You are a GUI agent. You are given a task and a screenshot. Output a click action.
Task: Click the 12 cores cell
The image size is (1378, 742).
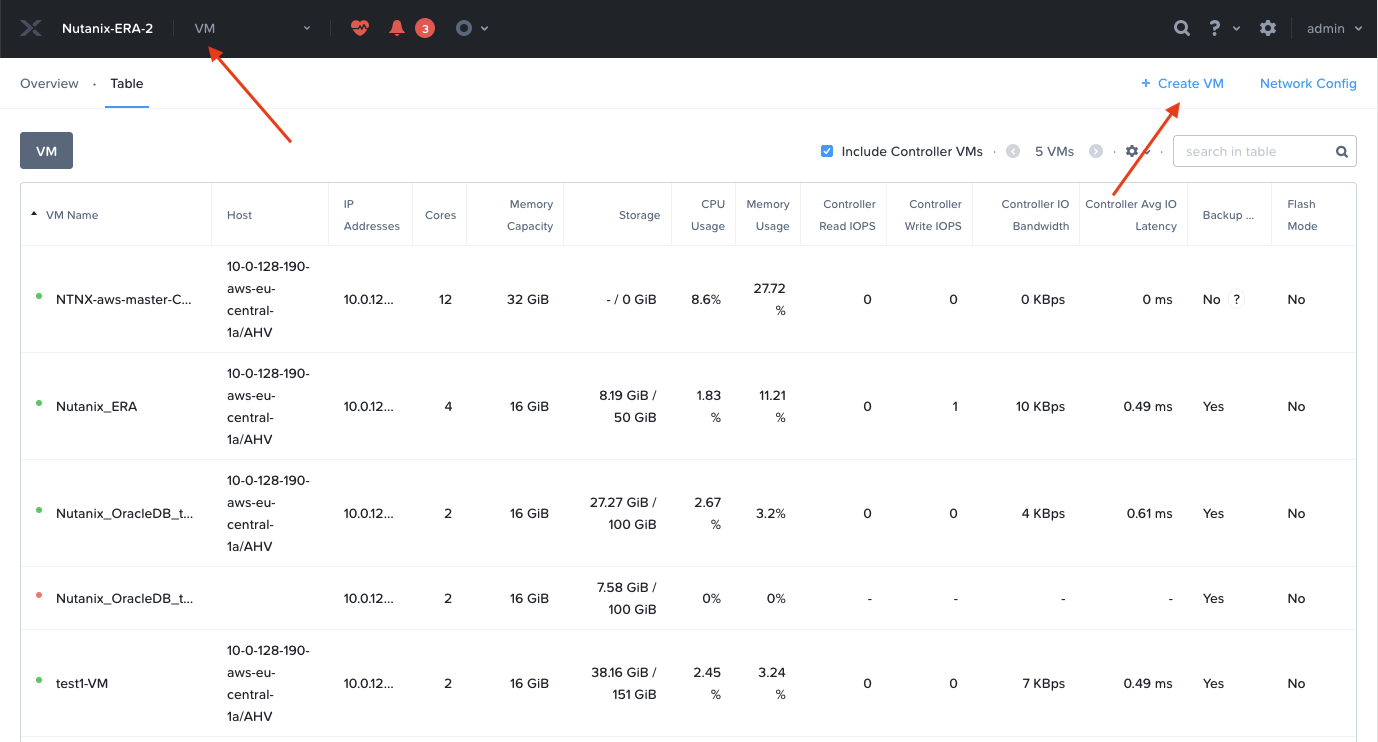(445, 299)
